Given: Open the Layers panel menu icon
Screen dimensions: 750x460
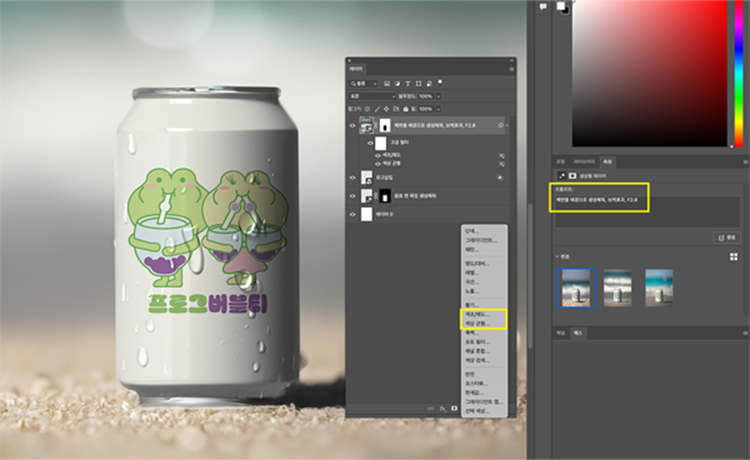Looking at the screenshot, I should tap(511, 69).
